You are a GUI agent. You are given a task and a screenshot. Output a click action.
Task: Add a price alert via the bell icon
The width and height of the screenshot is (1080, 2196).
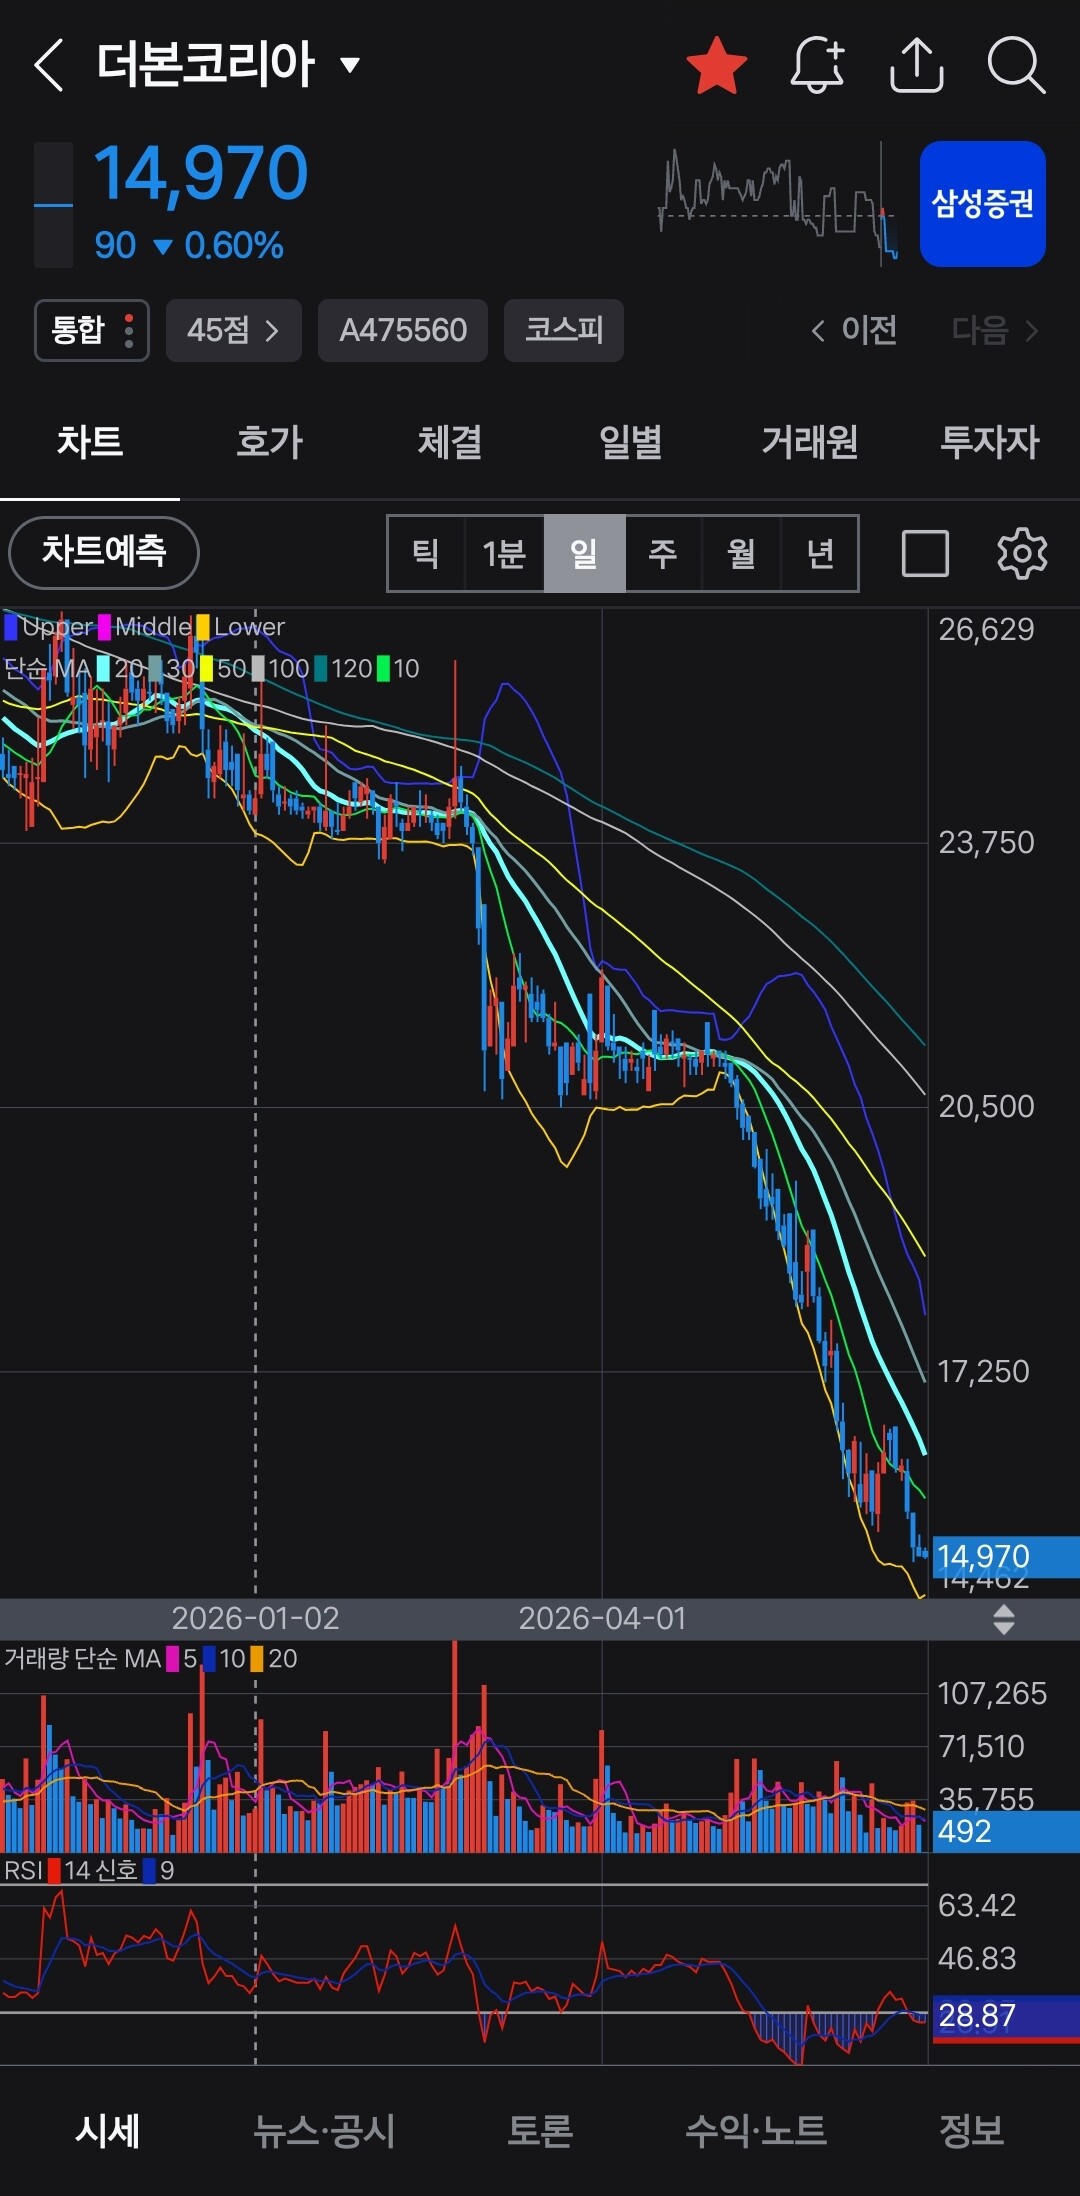coord(818,66)
